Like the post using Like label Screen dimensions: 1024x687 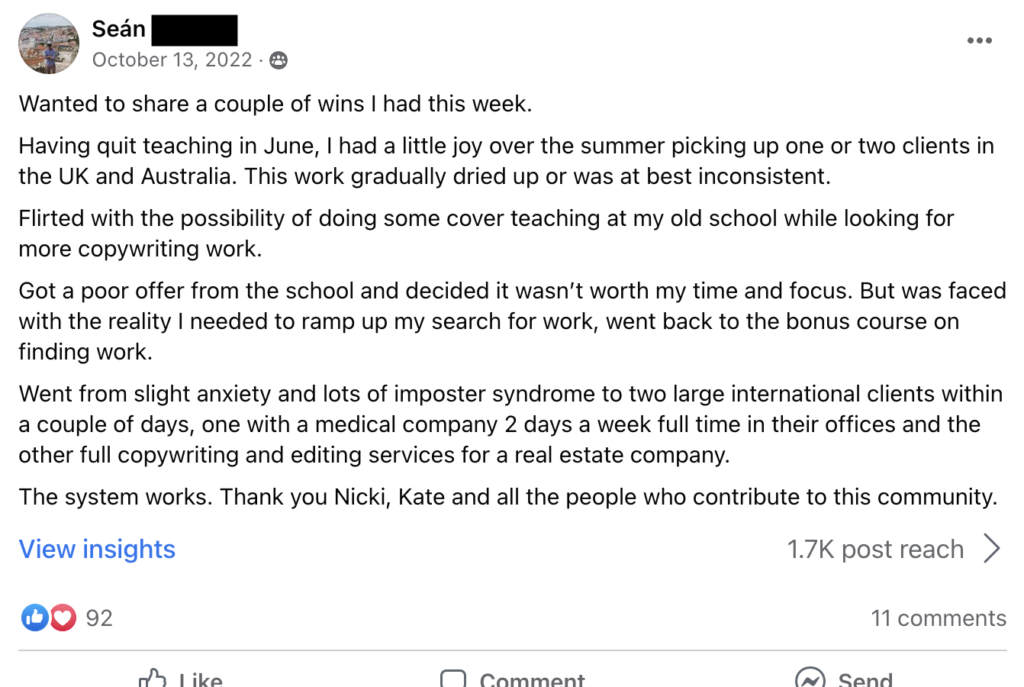(200, 679)
